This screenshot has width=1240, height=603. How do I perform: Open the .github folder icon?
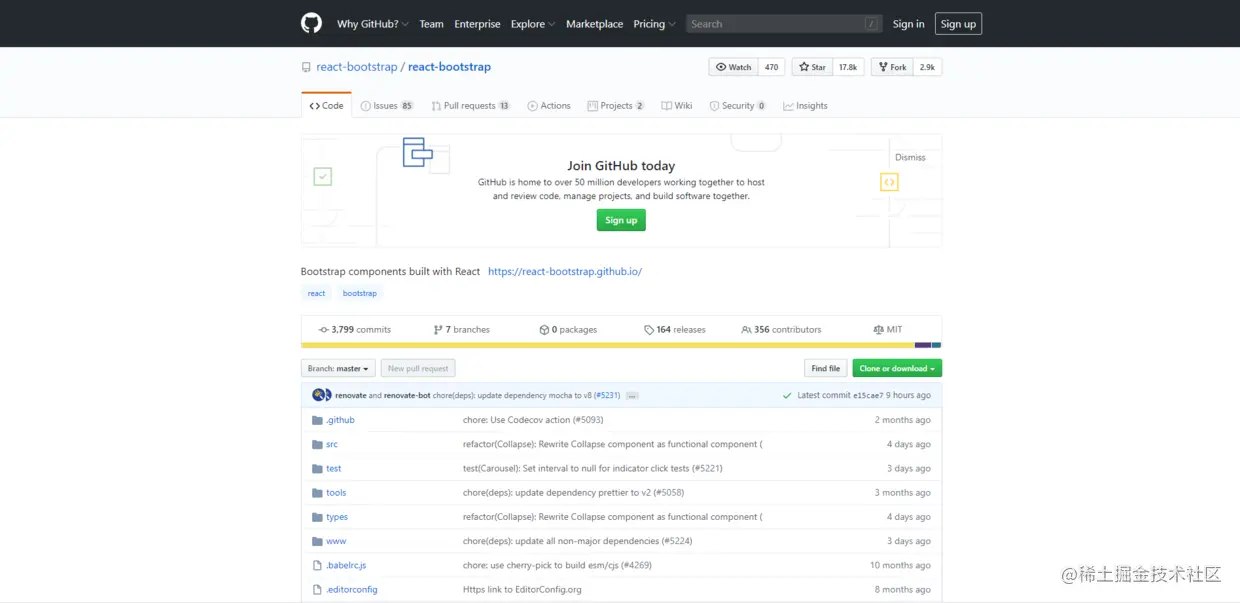tap(317, 420)
